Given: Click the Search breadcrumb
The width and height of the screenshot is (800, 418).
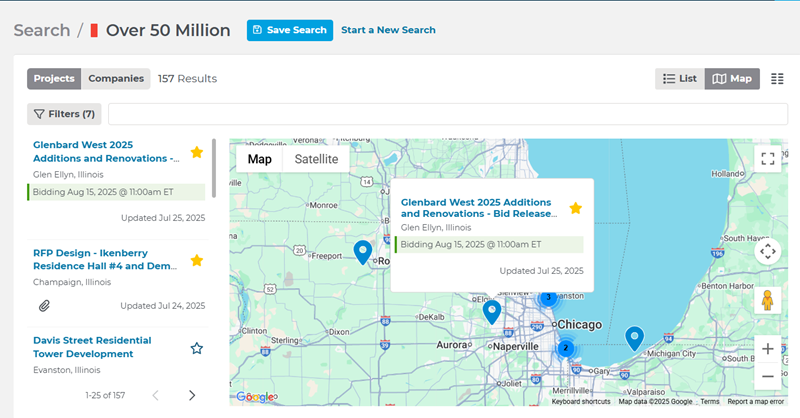Looking at the screenshot, I should (42, 30).
